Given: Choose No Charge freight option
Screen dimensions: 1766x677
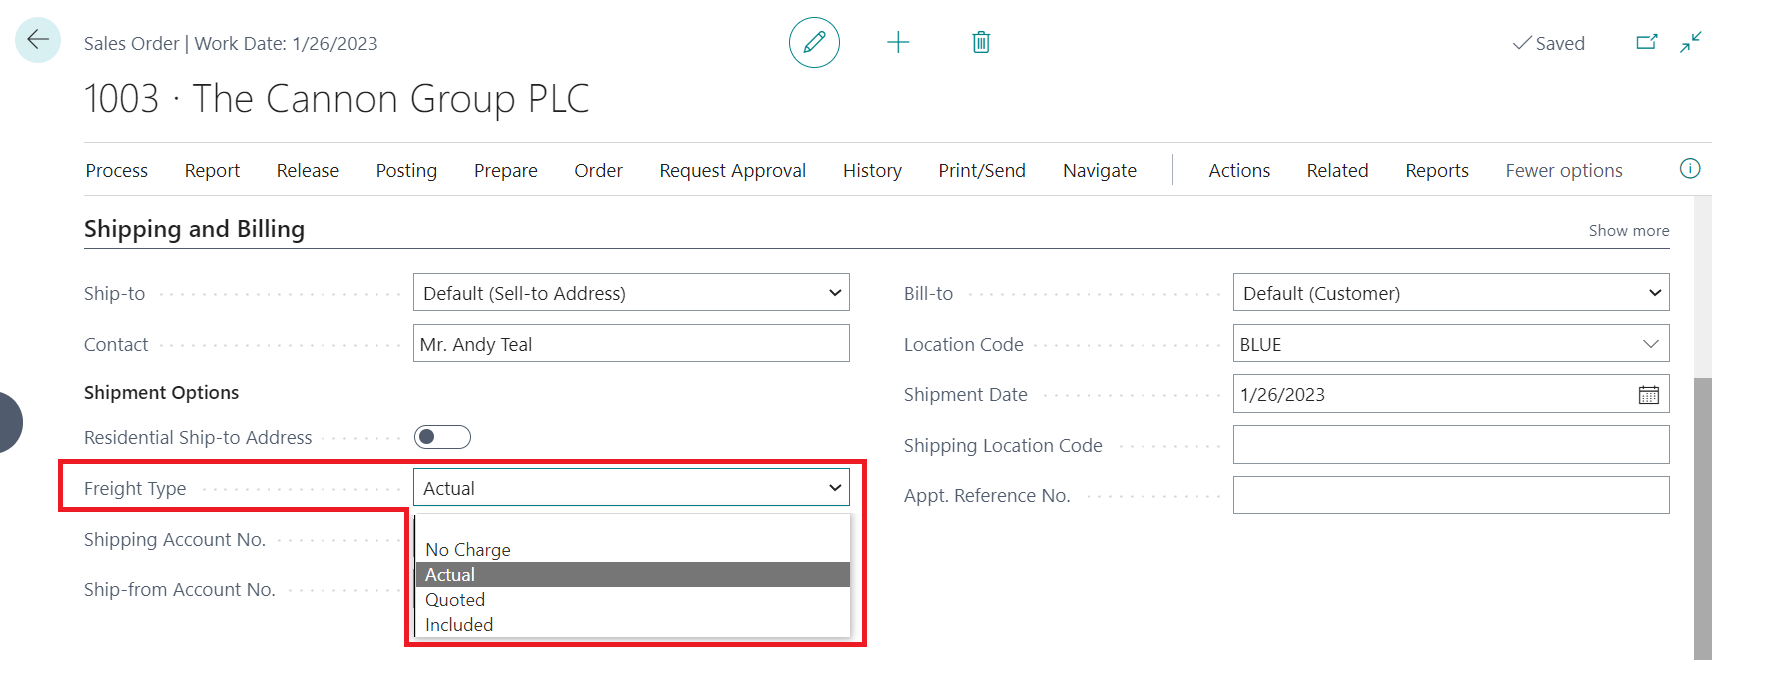Looking at the screenshot, I should 468,550.
